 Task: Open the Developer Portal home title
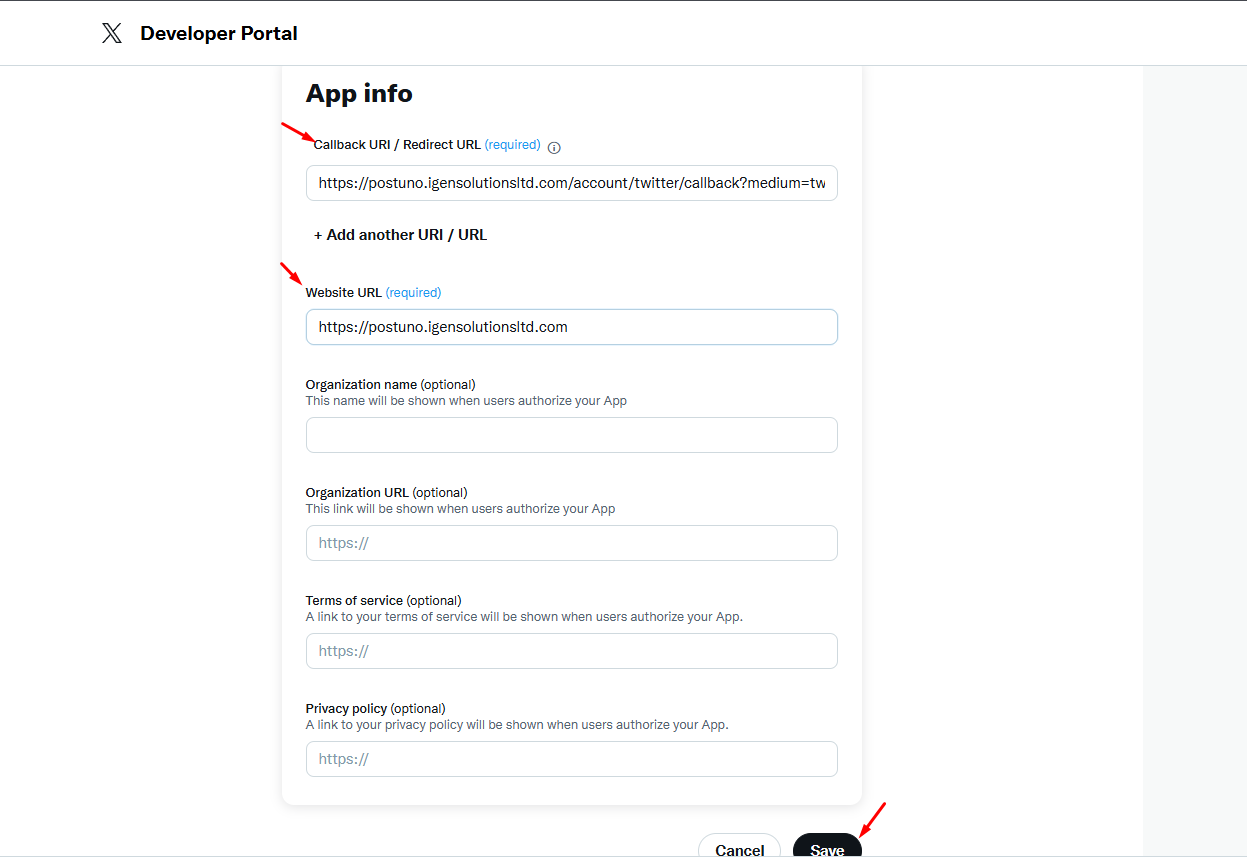tap(218, 33)
